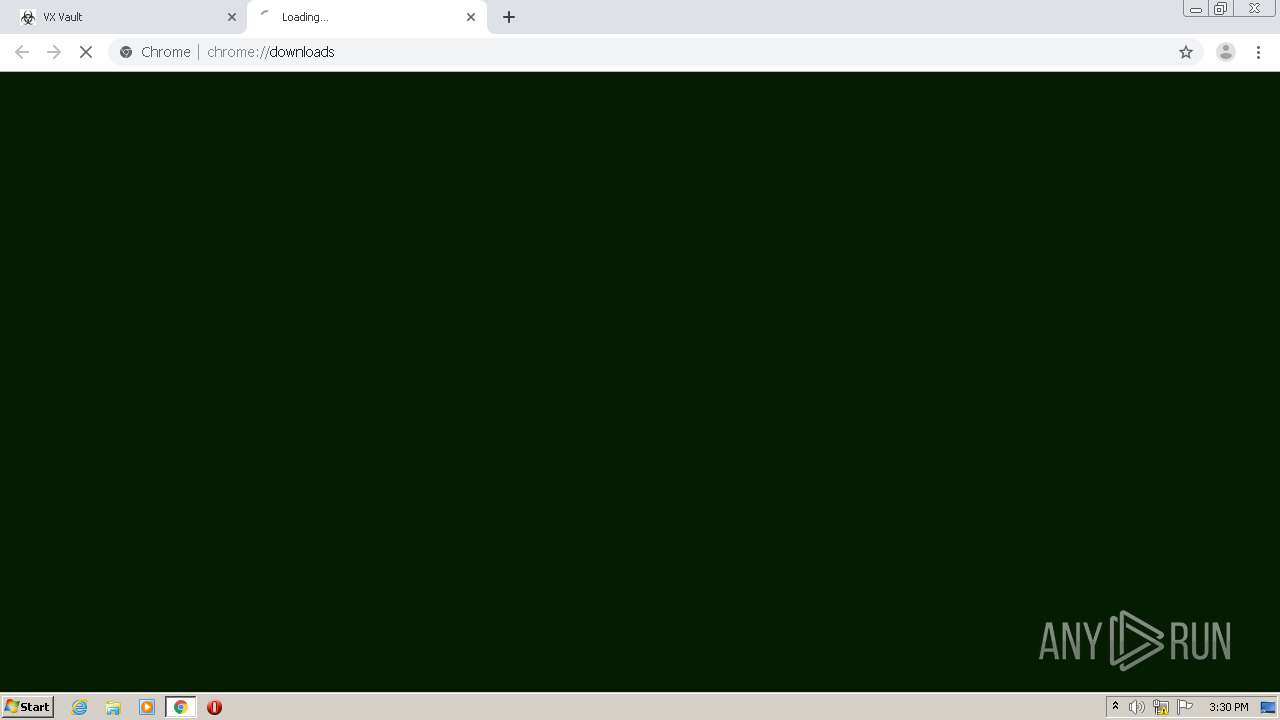This screenshot has height=720, width=1280.
Task: Minimize the Chrome window
Action: coord(1195,9)
